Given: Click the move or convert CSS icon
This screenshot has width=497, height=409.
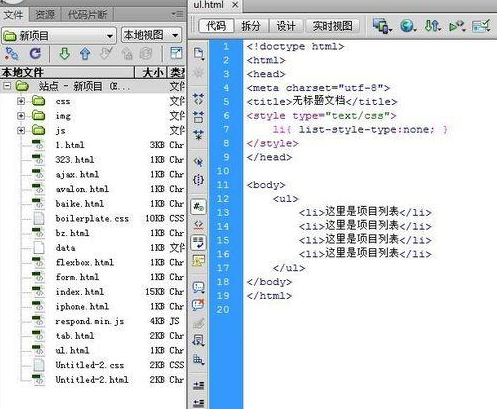Looking at the screenshot, I should coord(199,359).
